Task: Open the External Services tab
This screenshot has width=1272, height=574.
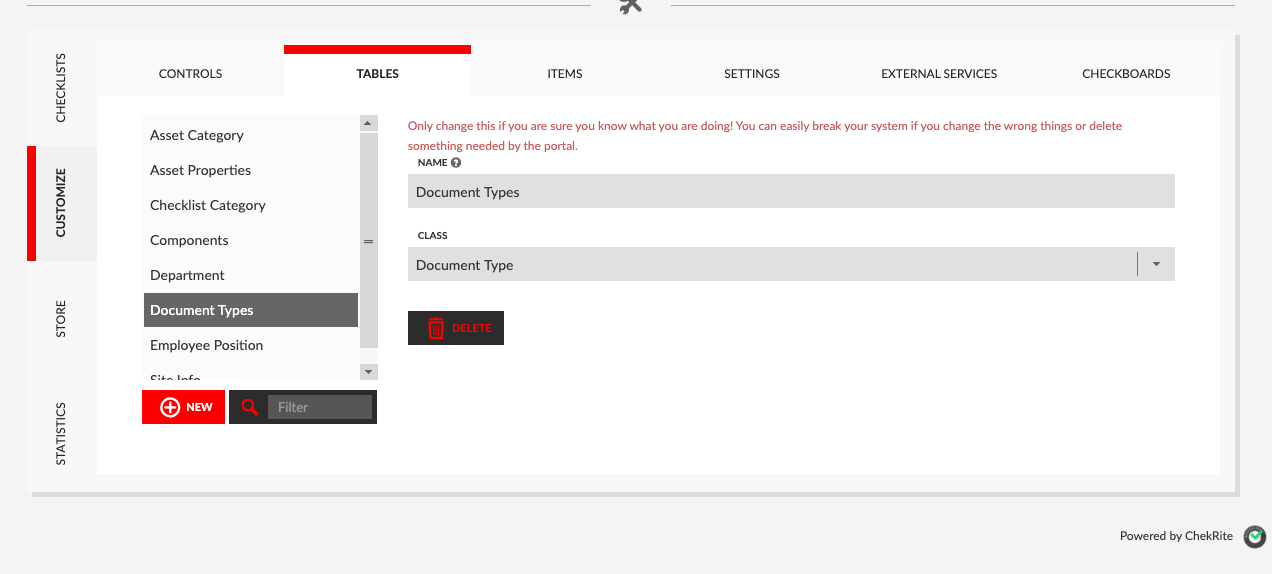Action: tap(938, 74)
